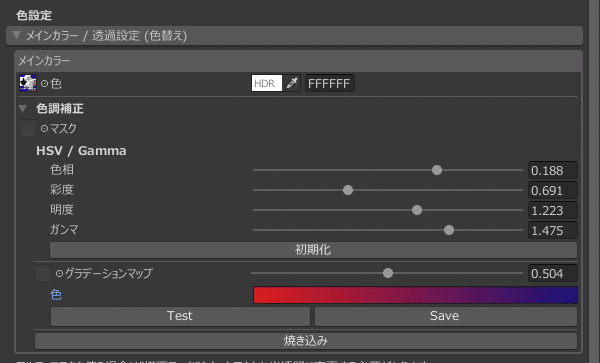Click the 明度 value field 1.223
Image resolution: width=600 pixels, height=363 pixels.
point(553,210)
